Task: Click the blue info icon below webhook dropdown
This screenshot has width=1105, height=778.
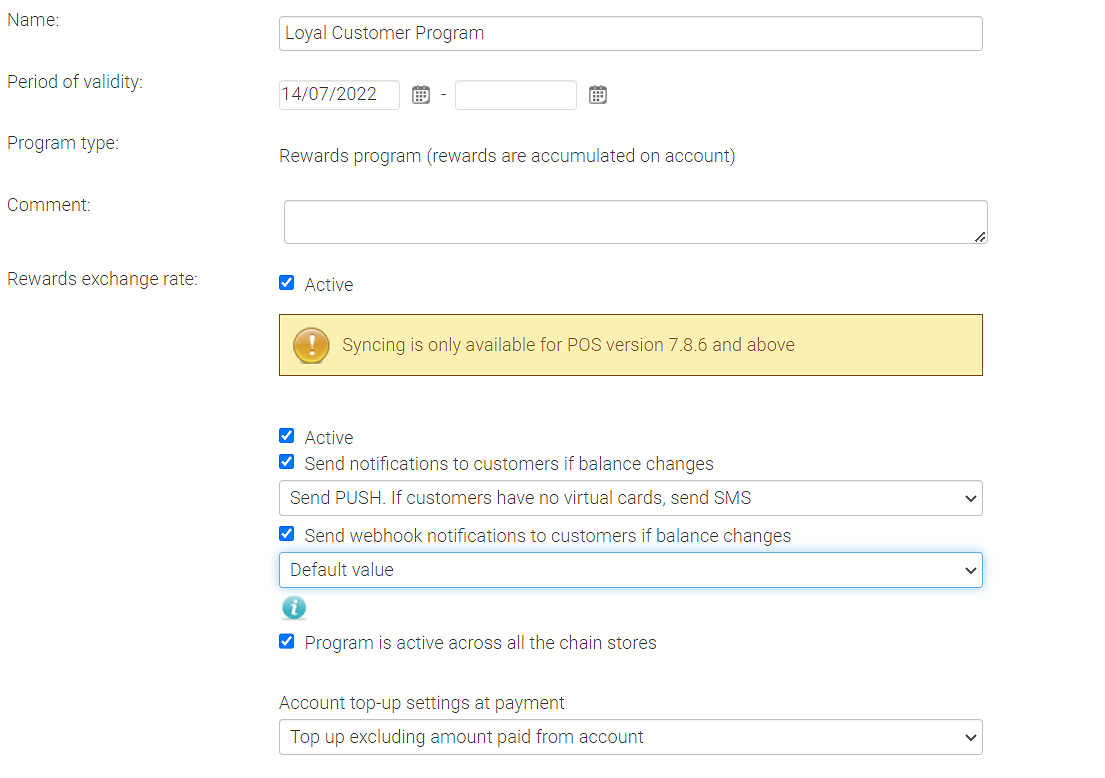Action: point(293,608)
